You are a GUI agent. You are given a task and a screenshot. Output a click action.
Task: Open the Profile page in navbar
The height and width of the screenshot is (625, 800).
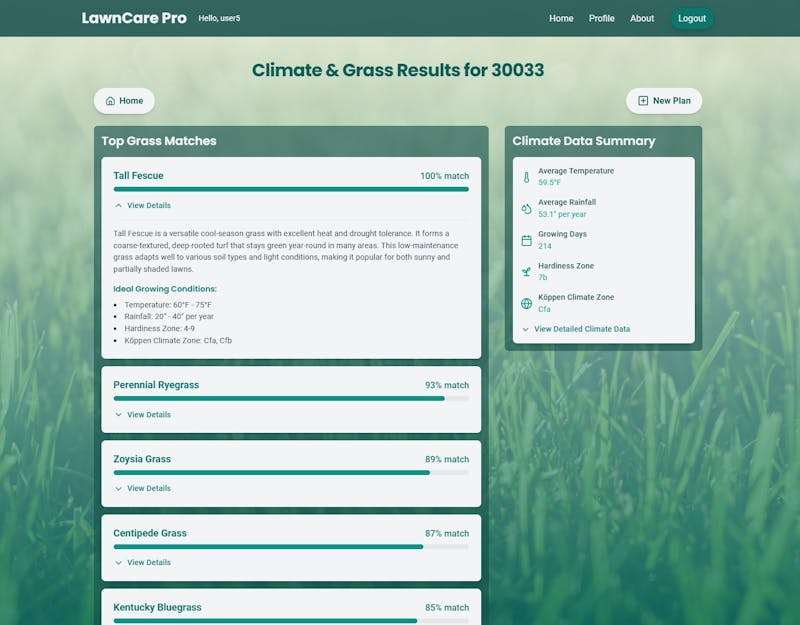[x=602, y=18]
